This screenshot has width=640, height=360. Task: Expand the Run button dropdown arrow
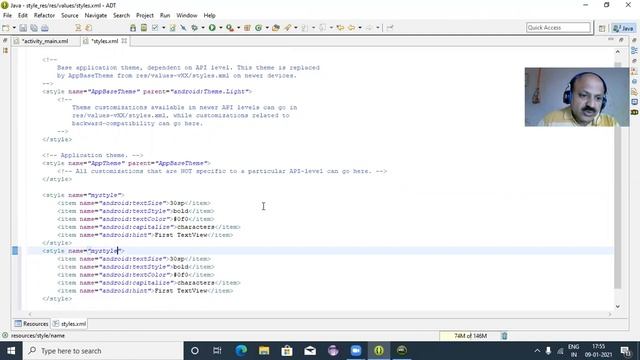tap(220, 28)
